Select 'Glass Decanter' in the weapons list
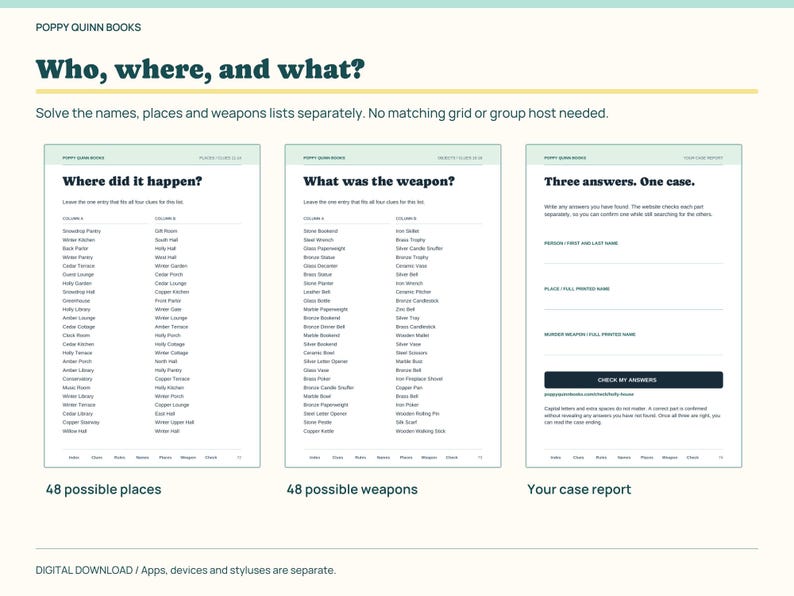 pos(321,266)
